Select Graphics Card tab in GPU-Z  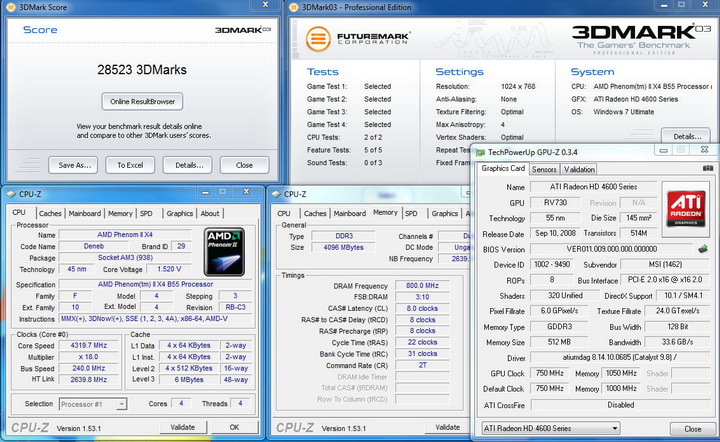click(x=503, y=168)
